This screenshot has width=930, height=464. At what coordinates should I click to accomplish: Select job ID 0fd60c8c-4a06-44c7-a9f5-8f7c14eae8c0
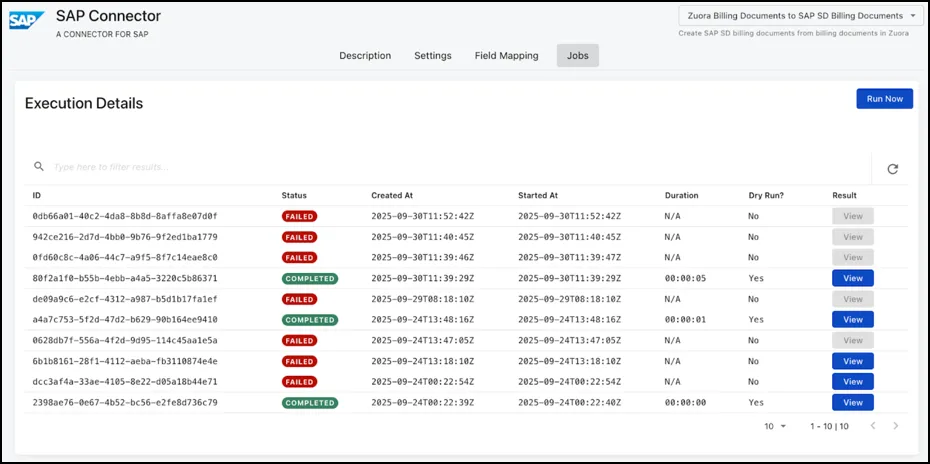(125, 258)
